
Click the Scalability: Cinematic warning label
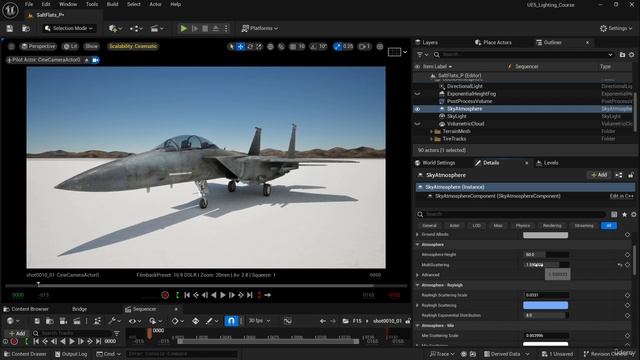coord(133,46)
